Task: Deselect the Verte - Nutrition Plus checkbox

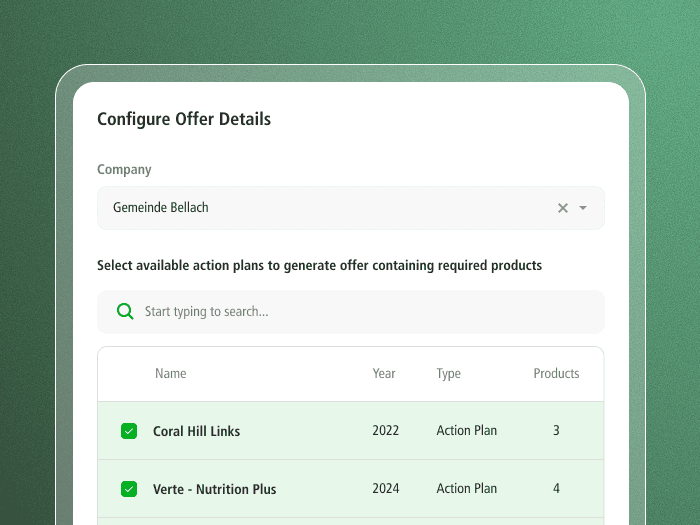Action: click(x=129, y=489)
